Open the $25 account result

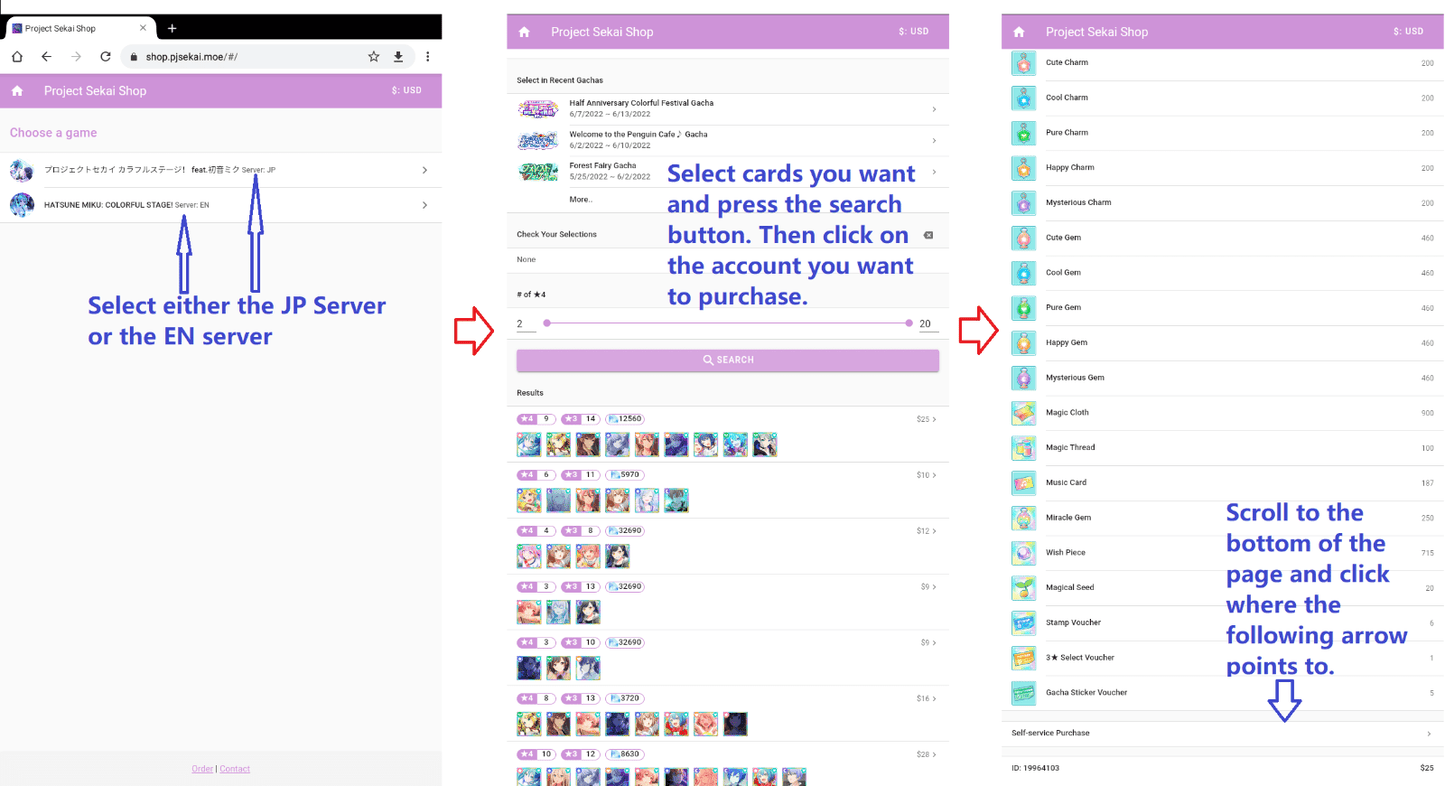(x=727, y=434)
